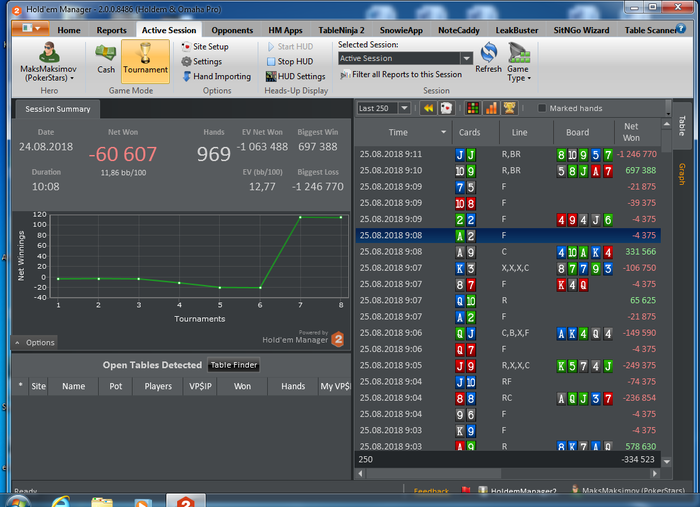
Task: Open the LeakBuster tab
Action: 517,30
